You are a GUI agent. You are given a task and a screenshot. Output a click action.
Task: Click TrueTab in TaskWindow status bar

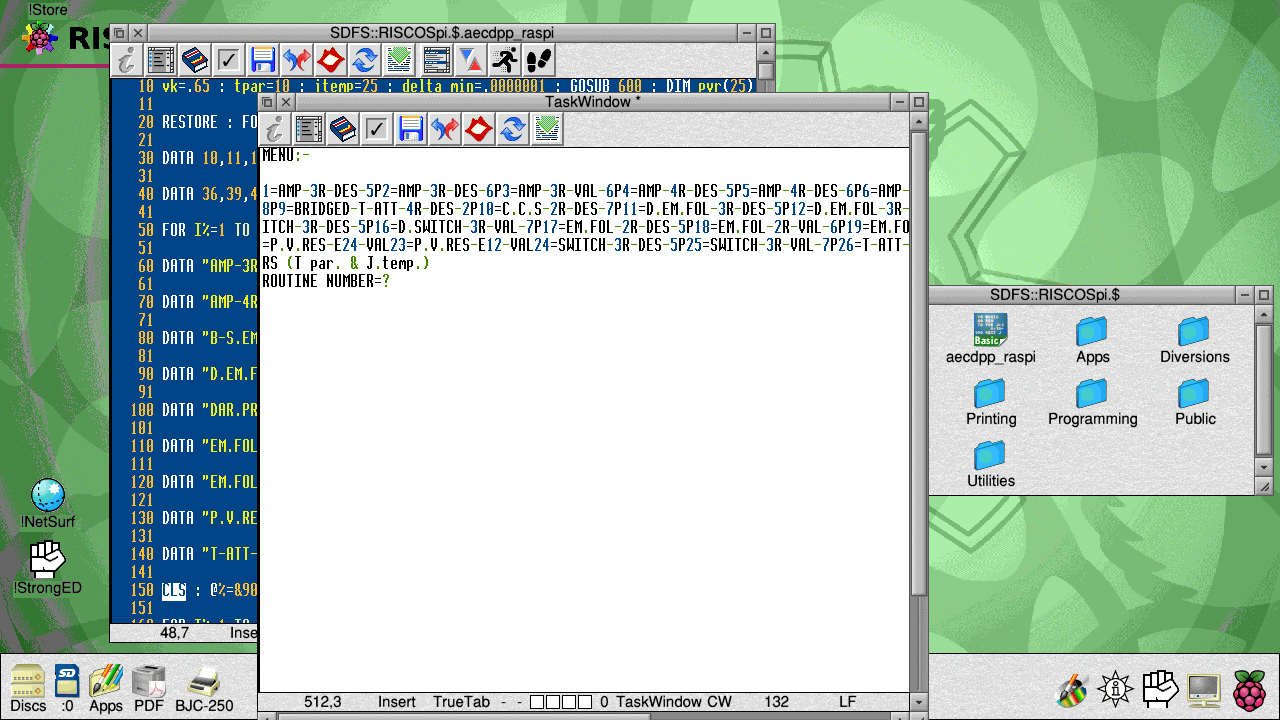(462, 702)
